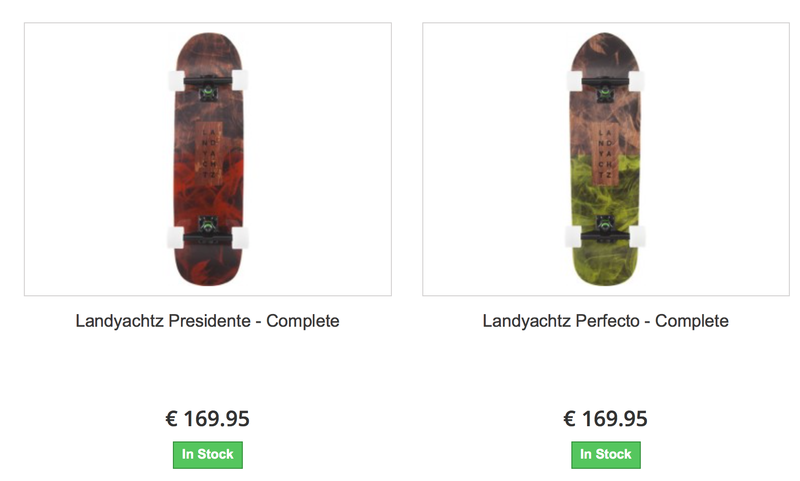The image size is (800, 481).
Task: Click the Landyachtz Presidente - Complete title
Action: tap(208, 321)
